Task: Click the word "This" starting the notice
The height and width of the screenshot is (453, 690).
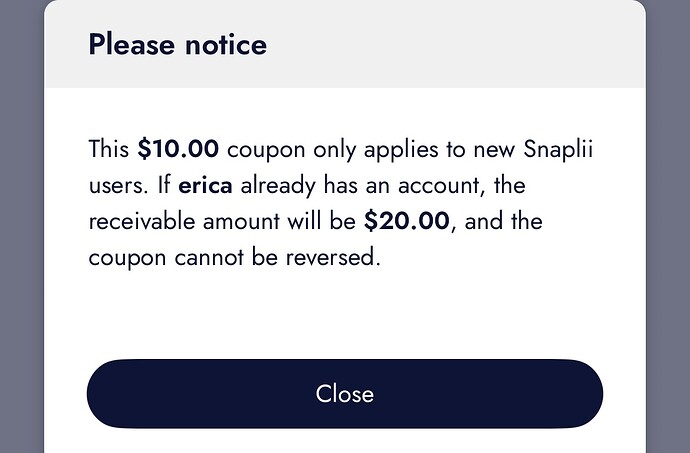Action: (108, 150)
